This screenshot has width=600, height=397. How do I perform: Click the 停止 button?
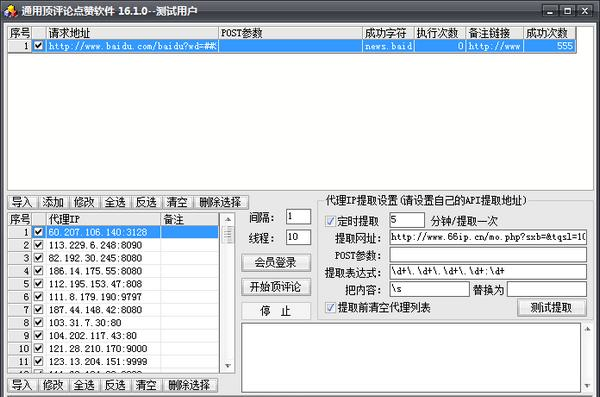click(x=276, y=311)
